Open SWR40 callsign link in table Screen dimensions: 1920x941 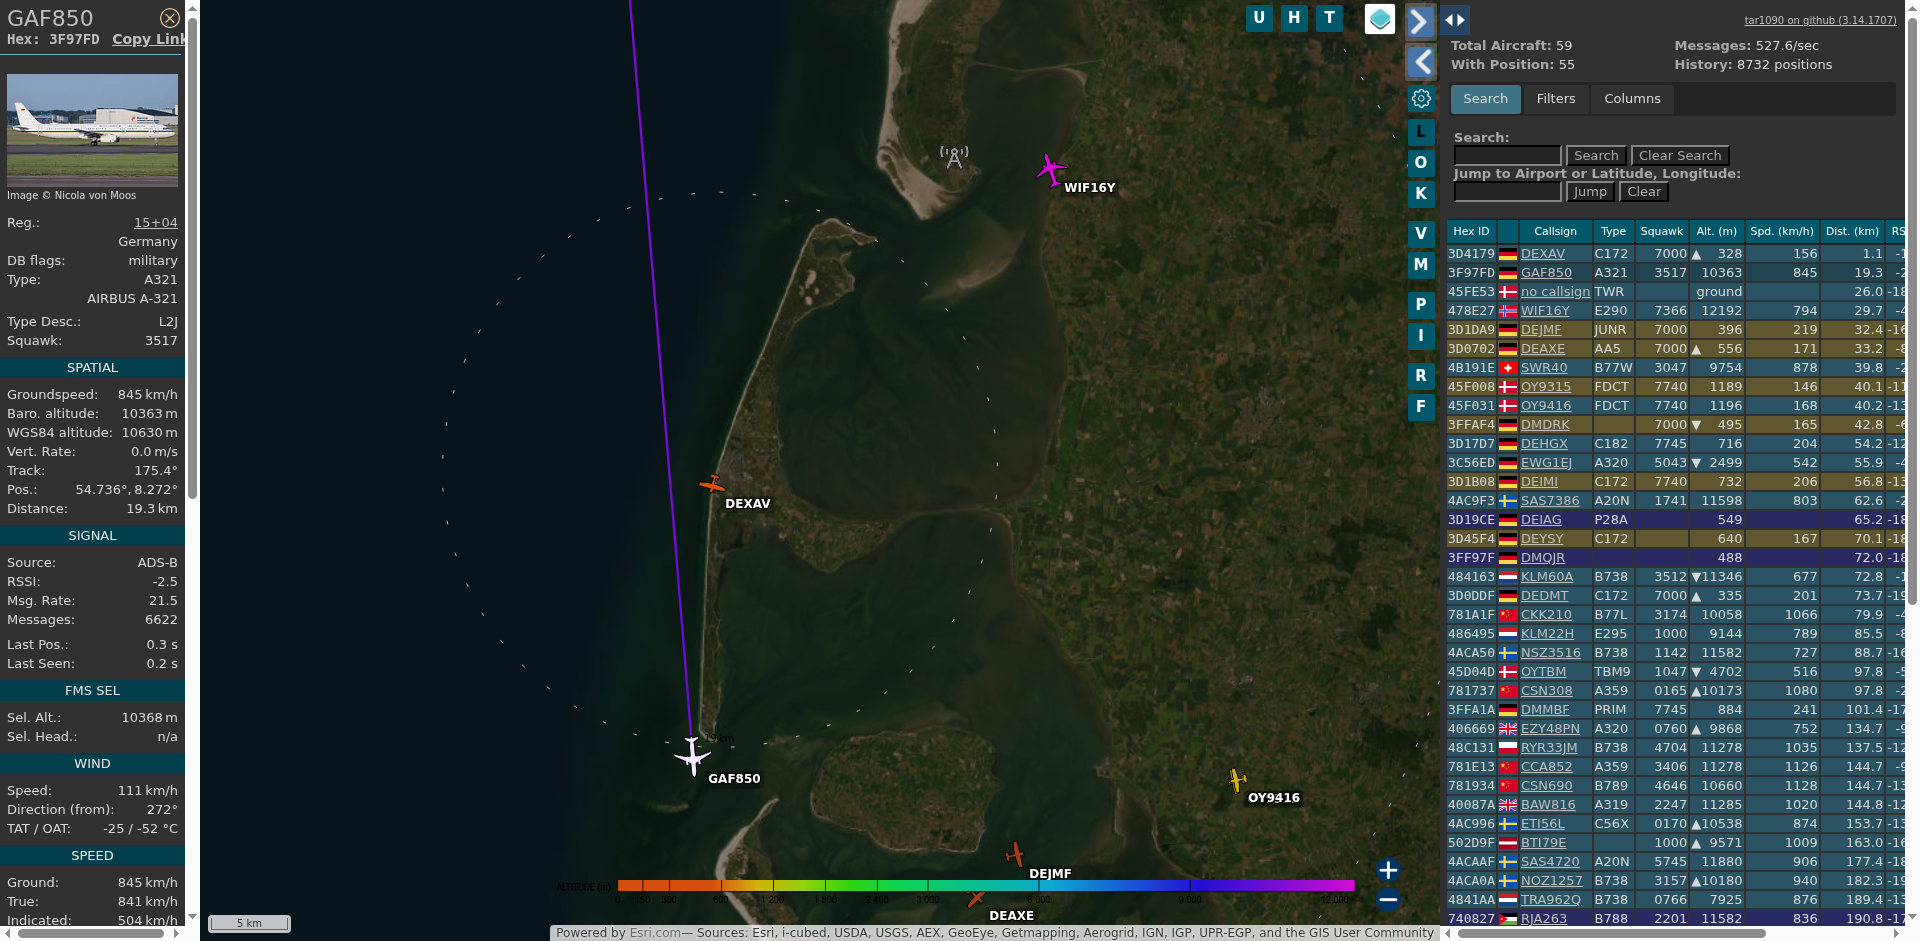pyautogui.click(x=1543, y=368)
